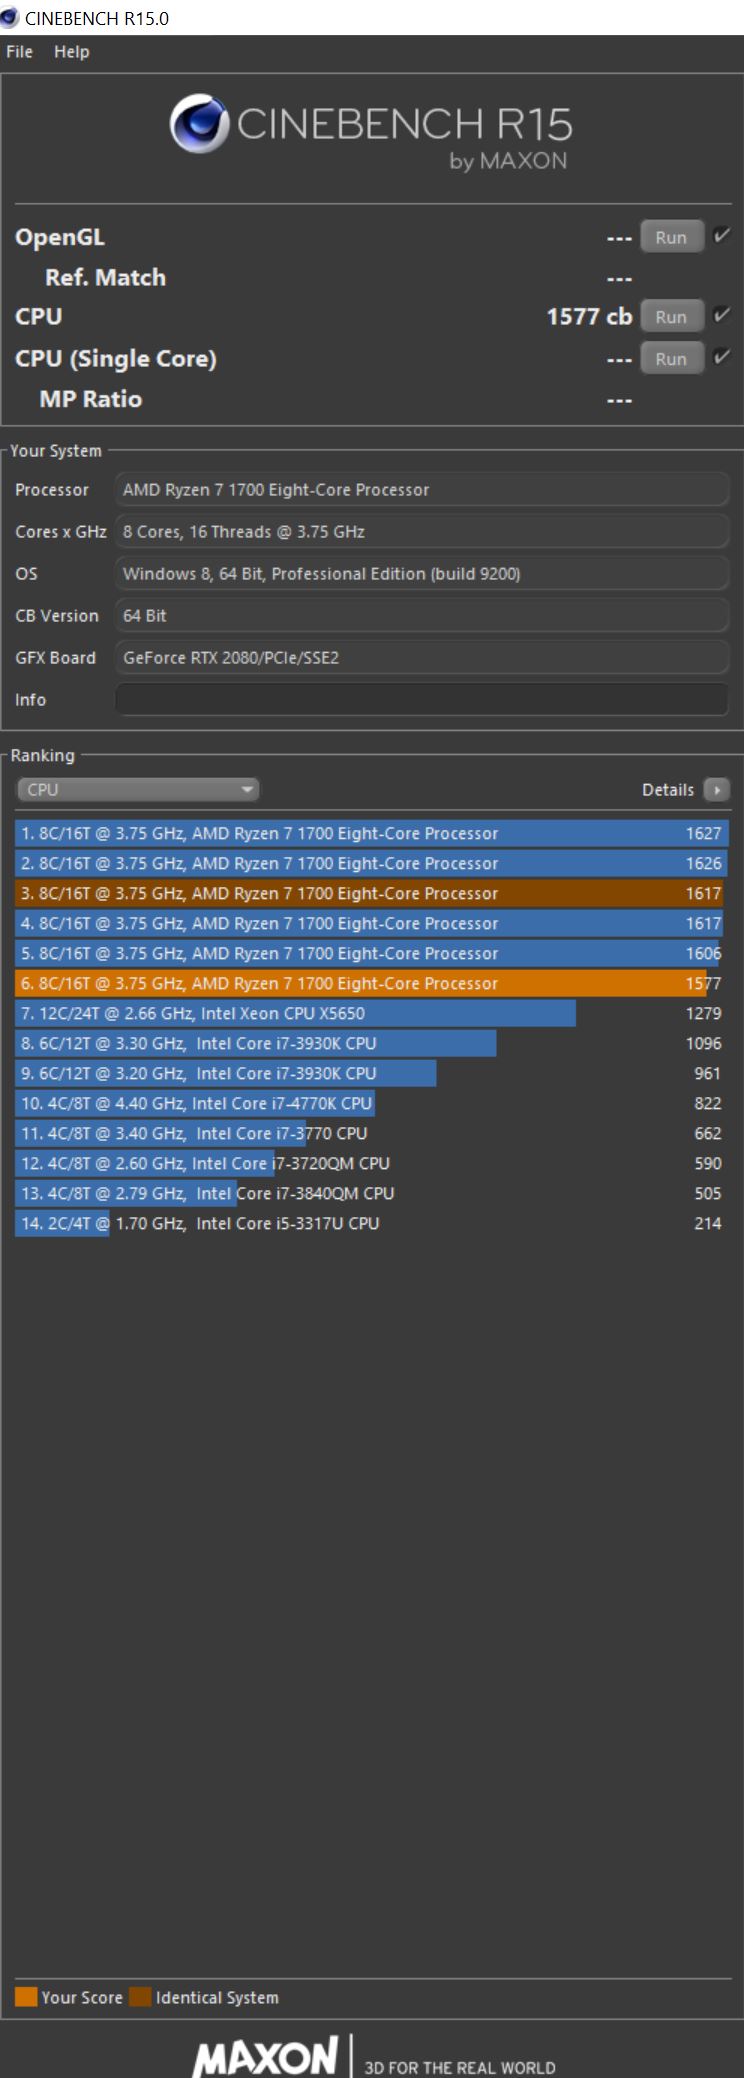Run the OpenGL benchmark
The width and height of the screenshot is (744, 2078).
click(671, 237)
